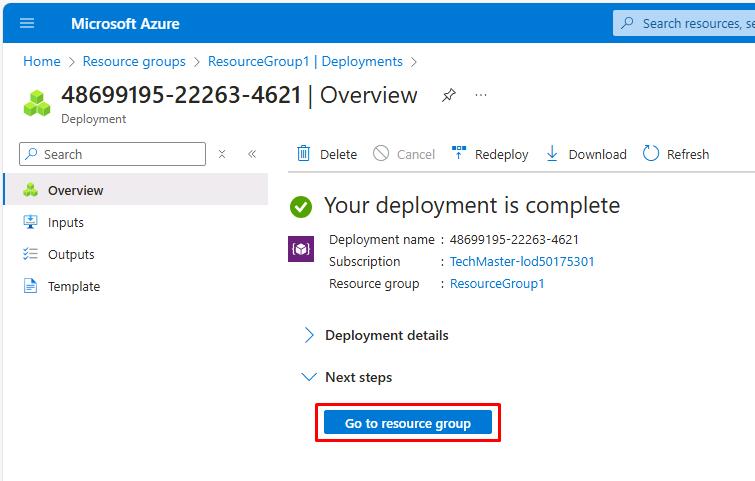Open ResourceGroup1 | Deployments breadcrumb

tap(305, 62)
